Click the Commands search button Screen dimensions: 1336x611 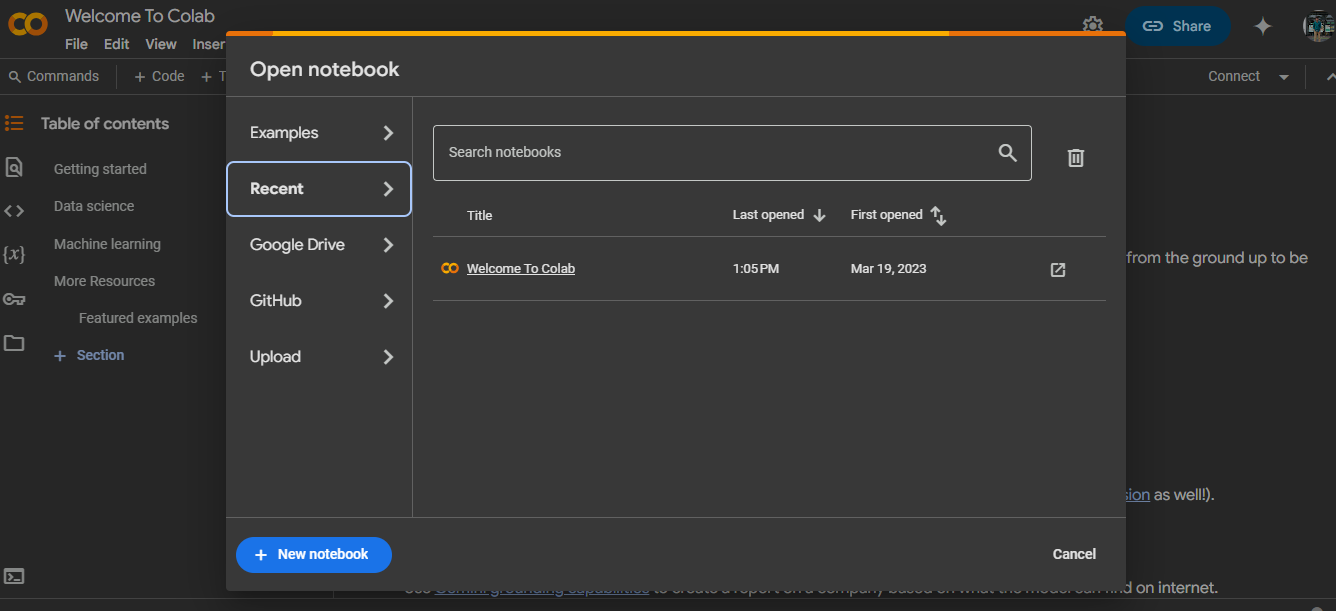click(54, 76)
